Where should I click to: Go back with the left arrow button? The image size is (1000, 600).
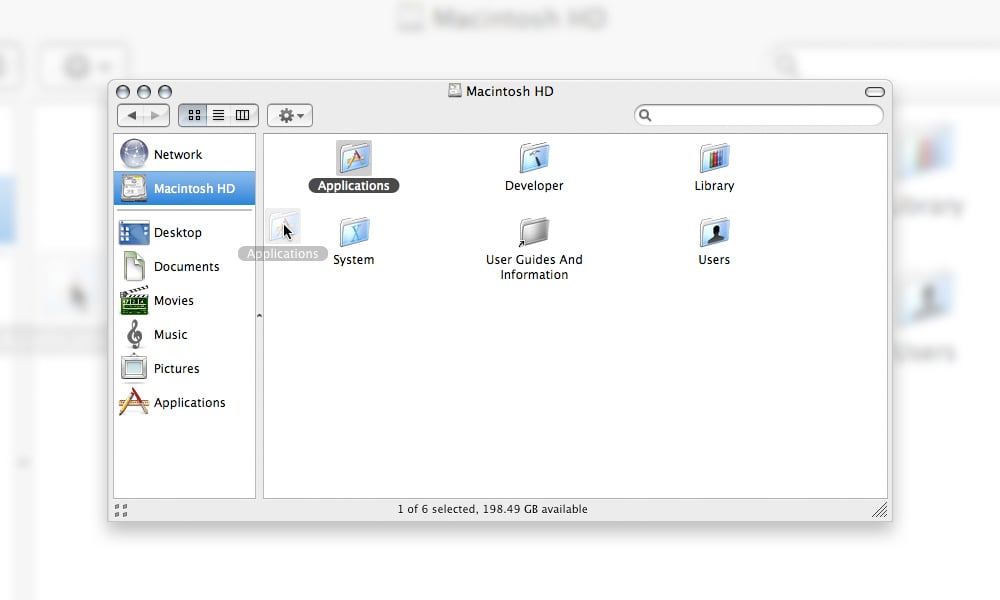[x=131, y=115]
